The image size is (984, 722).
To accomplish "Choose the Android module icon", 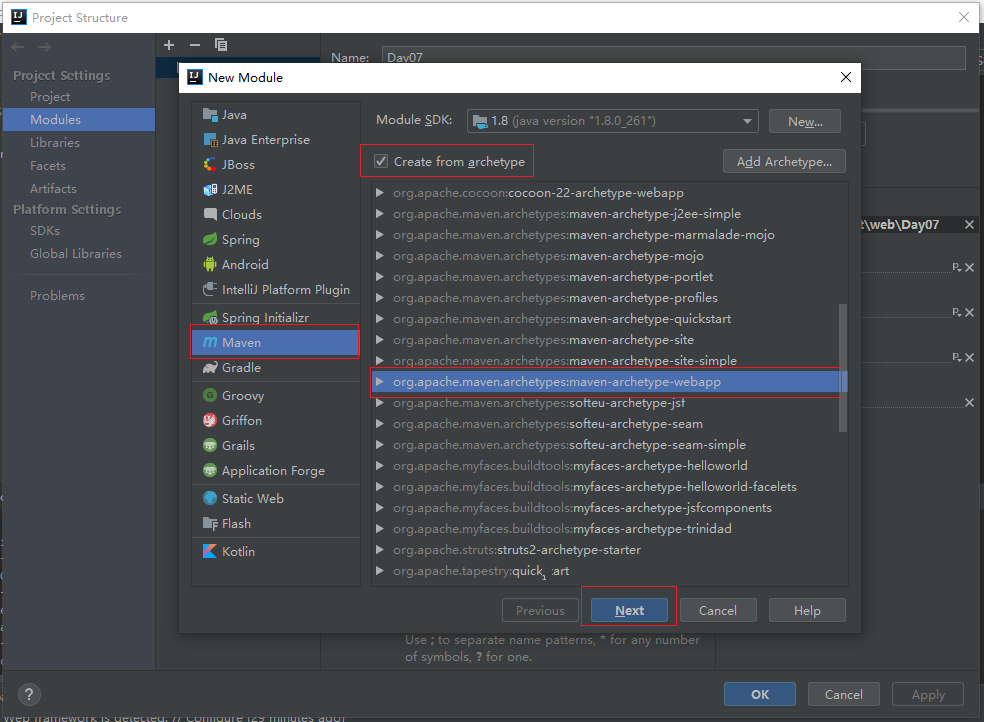I will pos(210,265).
